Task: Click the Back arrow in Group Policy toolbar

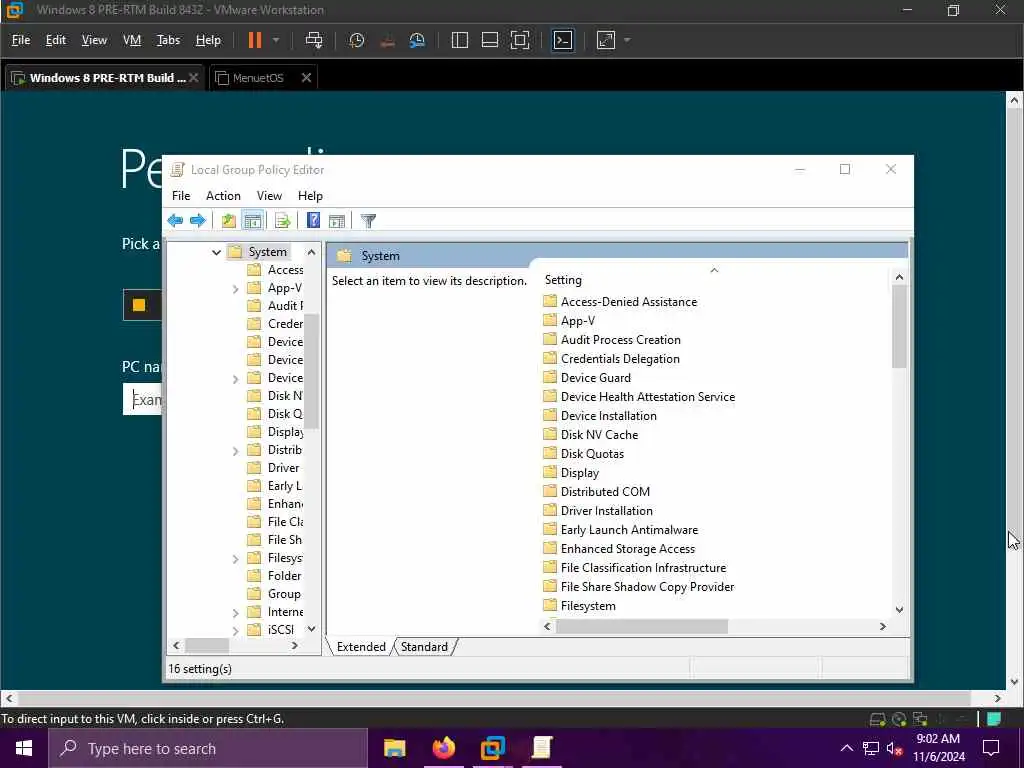Action: pyautogui.click(x=175, y=221)
